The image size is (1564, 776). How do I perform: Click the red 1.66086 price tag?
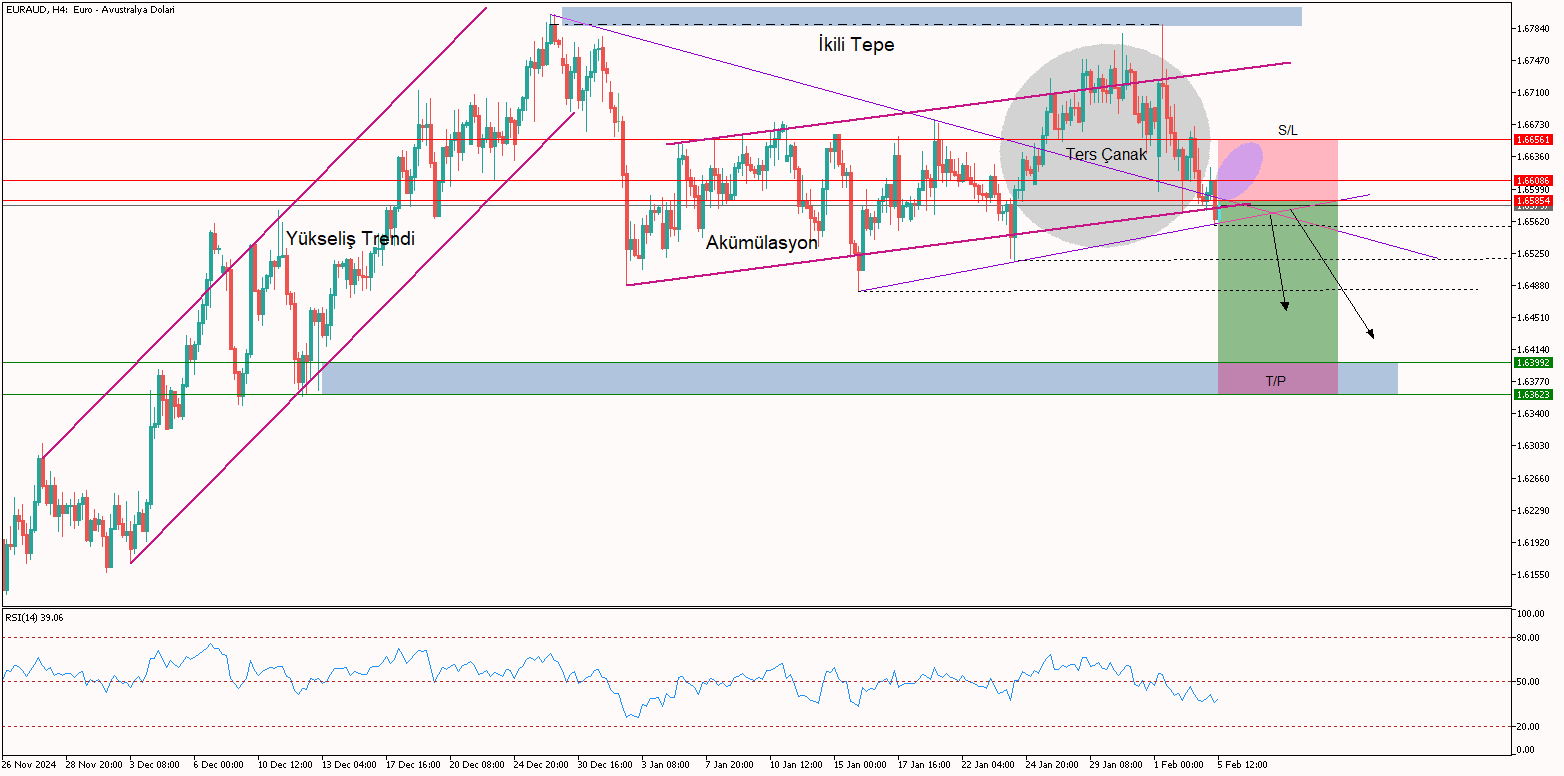coord(1533,181)
